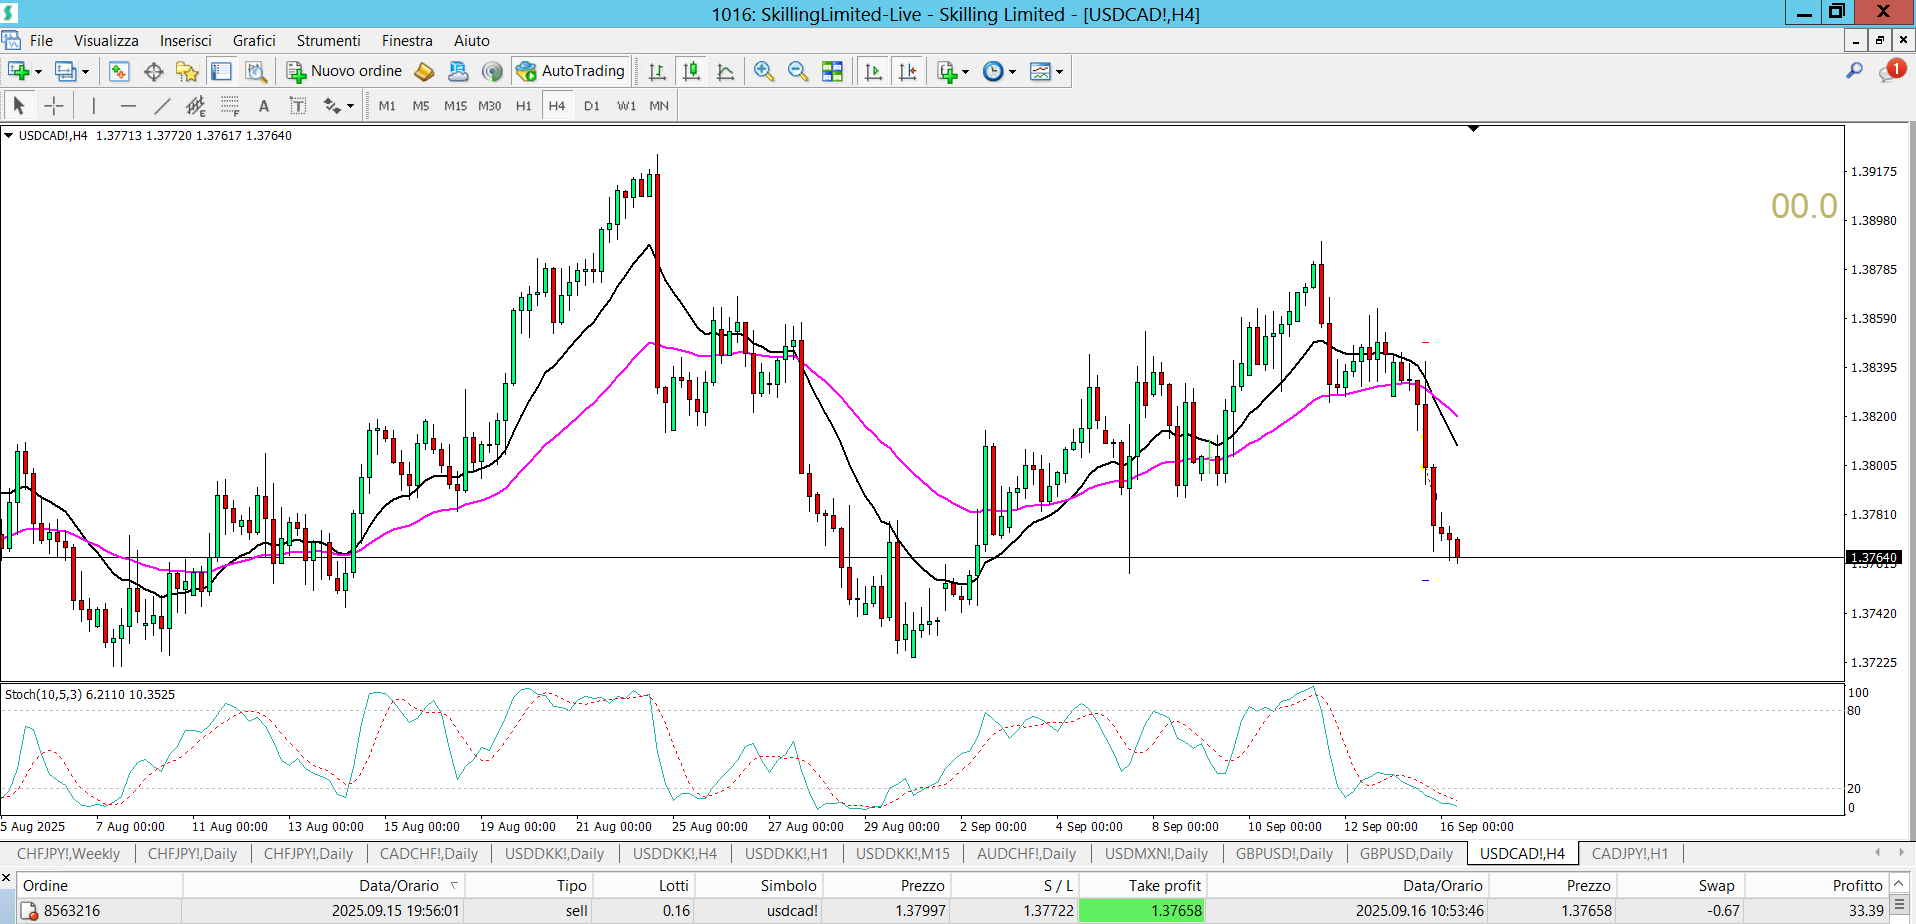This screenshot has width=1916, height=924.
Task: Open the Profiles toolbar icon
Action: [65, 71]
